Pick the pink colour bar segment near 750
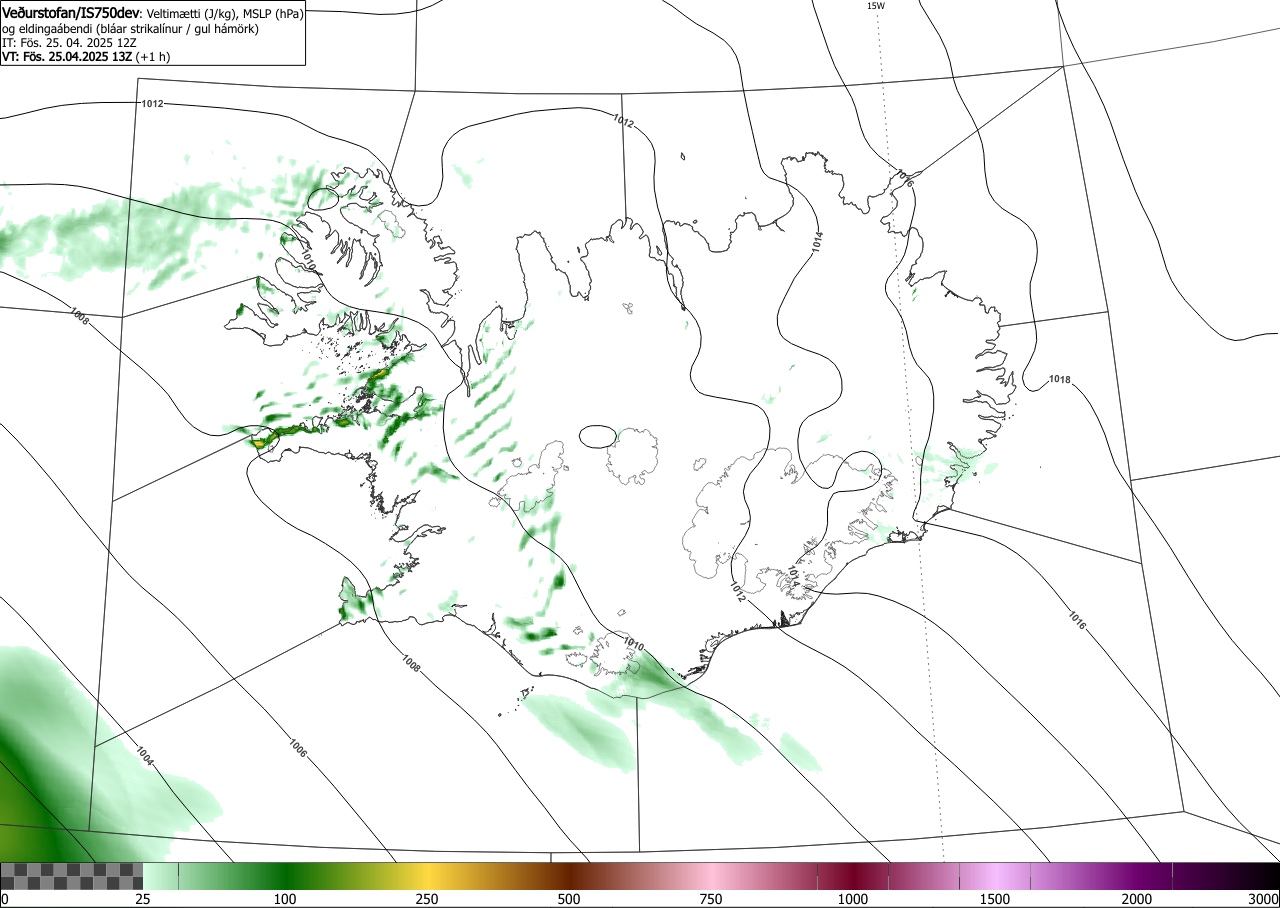This screenshot has width=1280, height=908. click(x=711, y=876)
